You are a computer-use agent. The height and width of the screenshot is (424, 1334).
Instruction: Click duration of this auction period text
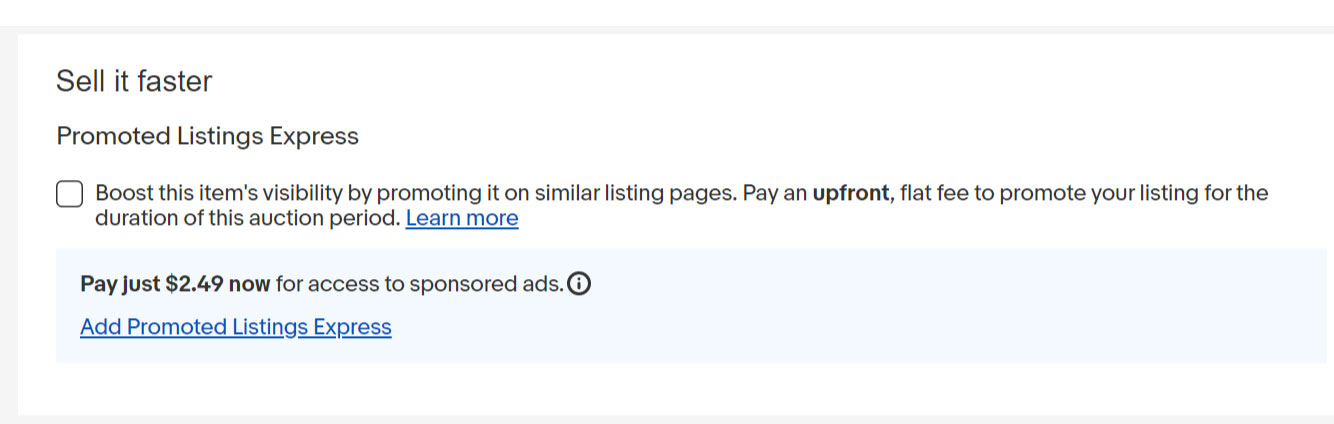click(247, 218)
